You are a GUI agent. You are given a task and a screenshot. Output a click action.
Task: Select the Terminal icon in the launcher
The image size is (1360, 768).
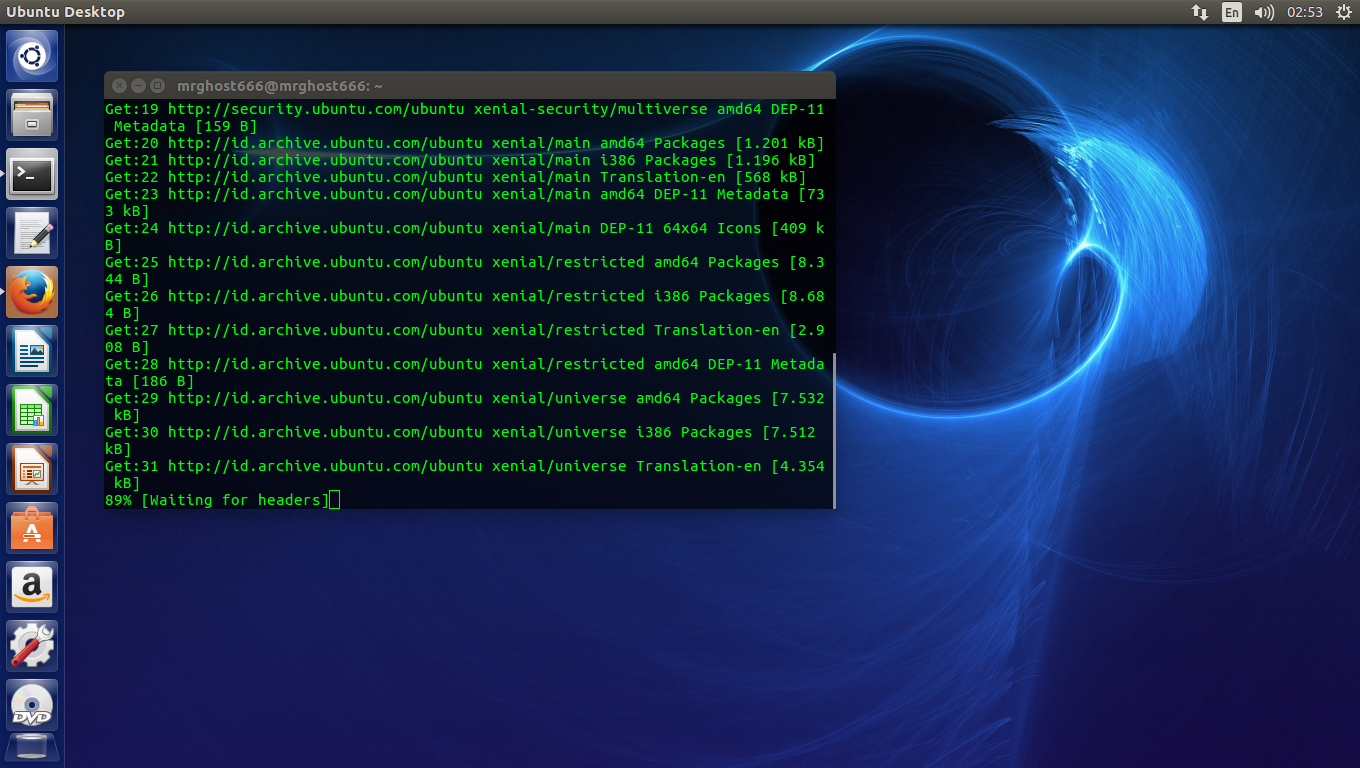32,174
